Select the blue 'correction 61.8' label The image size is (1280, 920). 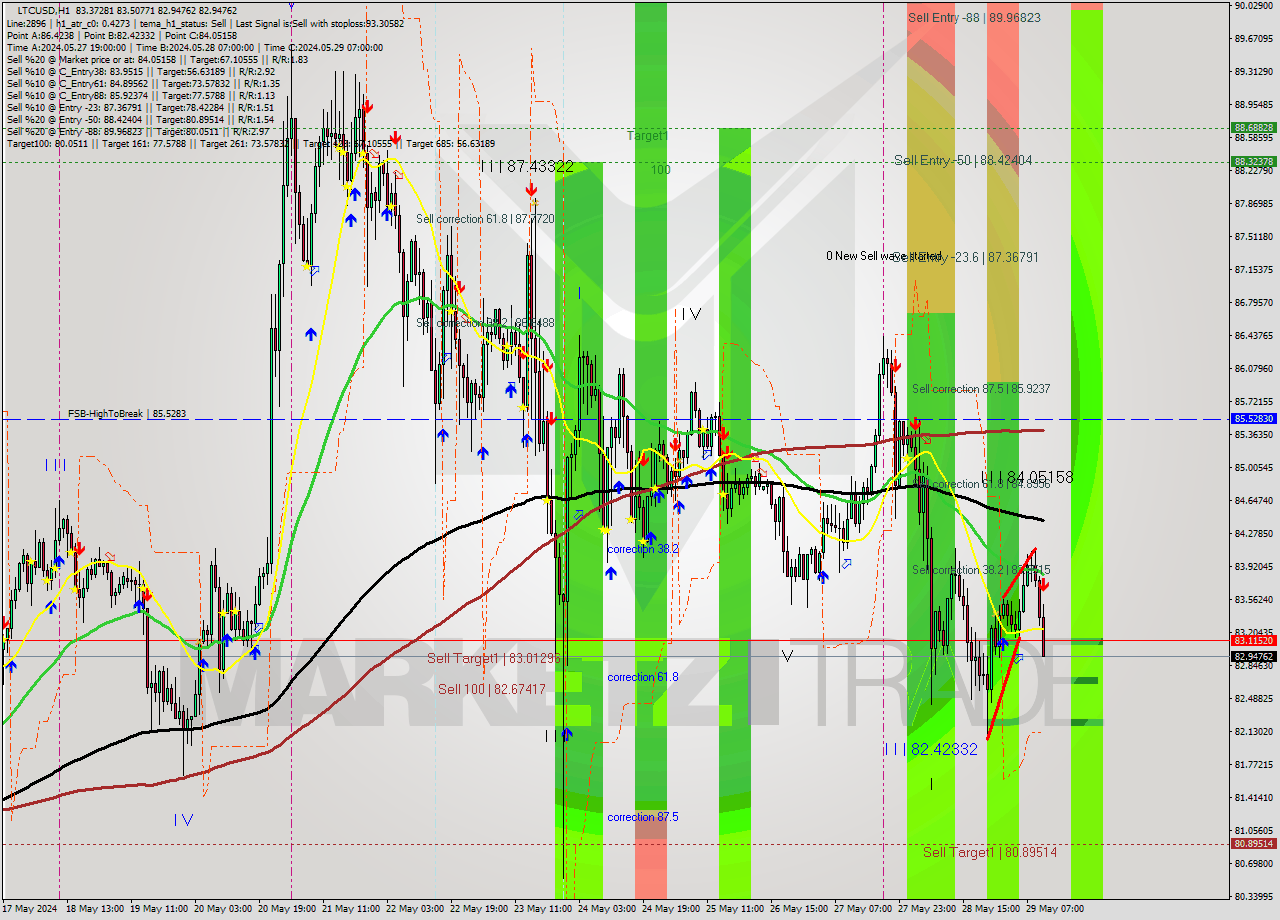643,677
